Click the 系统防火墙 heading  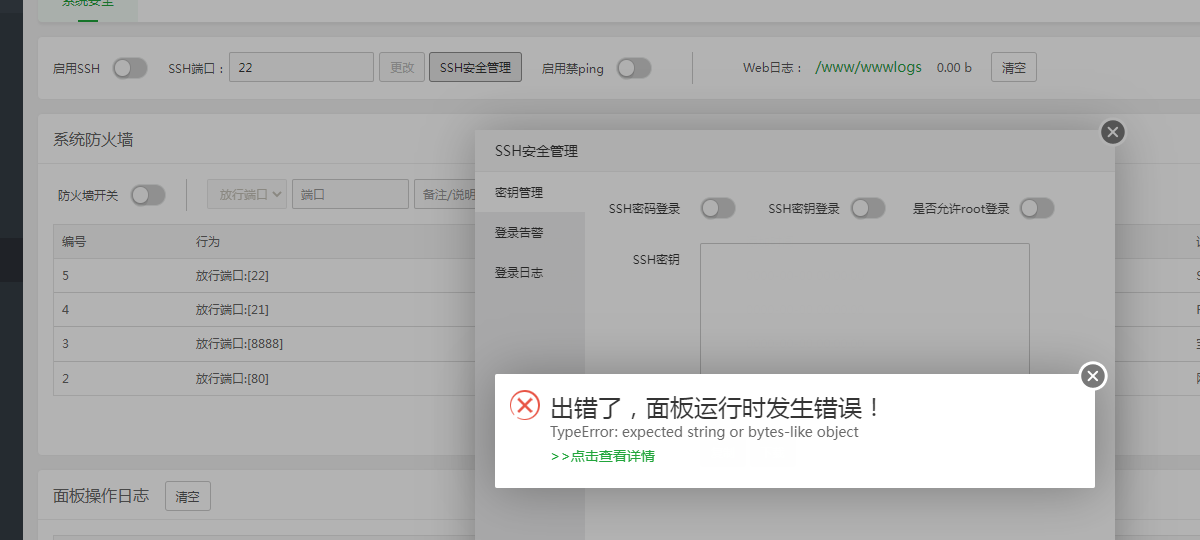tap(93, 139)
